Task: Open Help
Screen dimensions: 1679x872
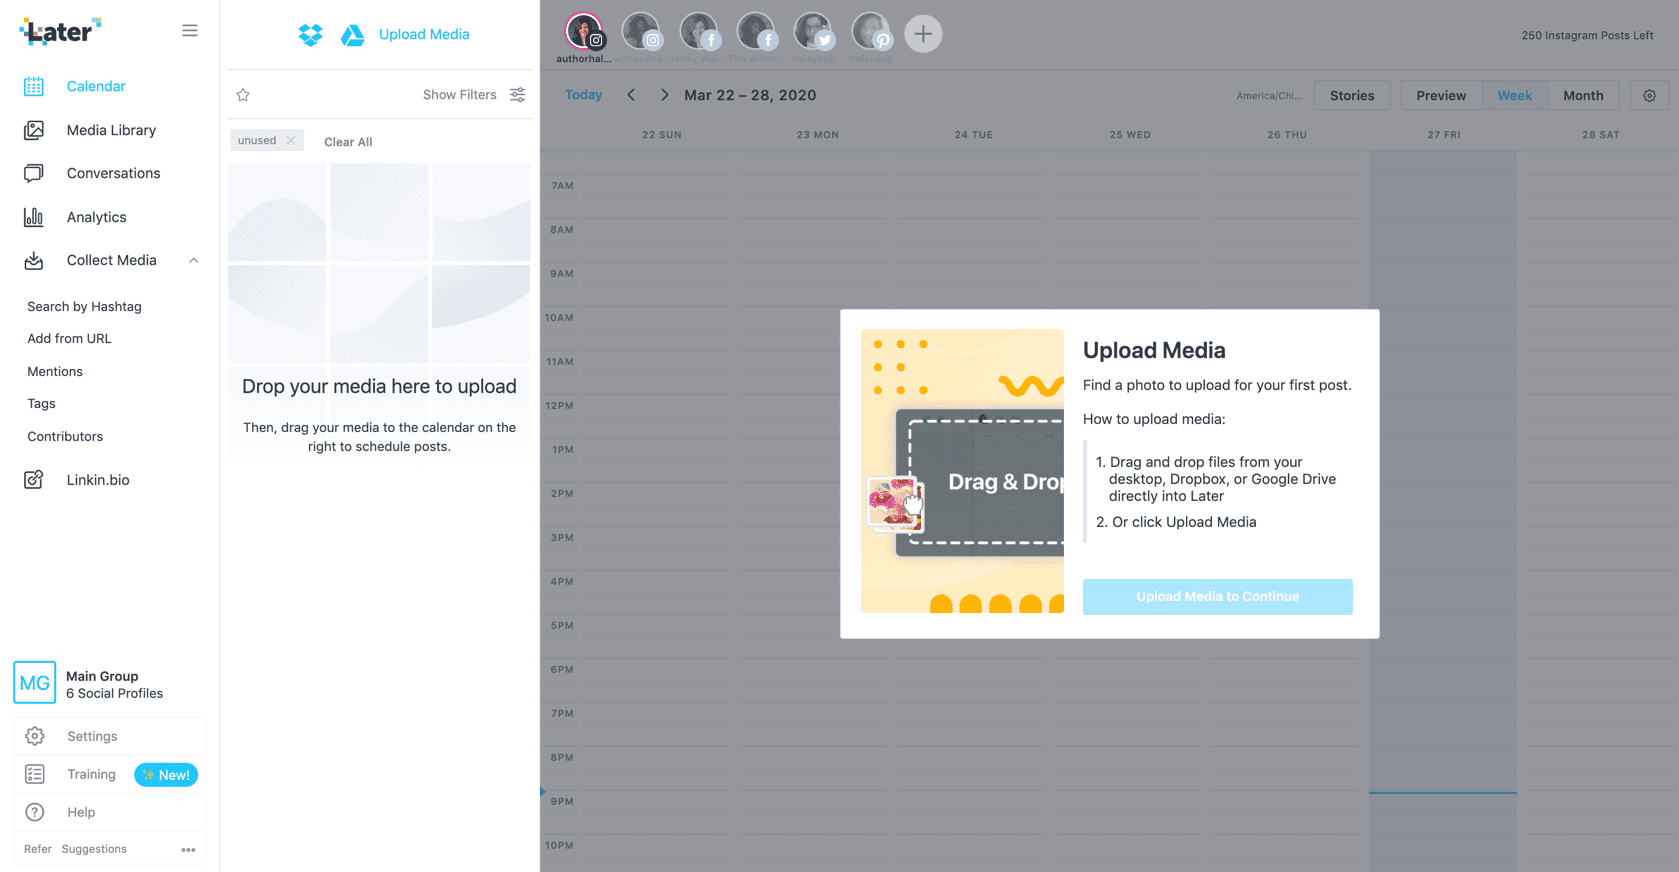Action: pos(81,812)
